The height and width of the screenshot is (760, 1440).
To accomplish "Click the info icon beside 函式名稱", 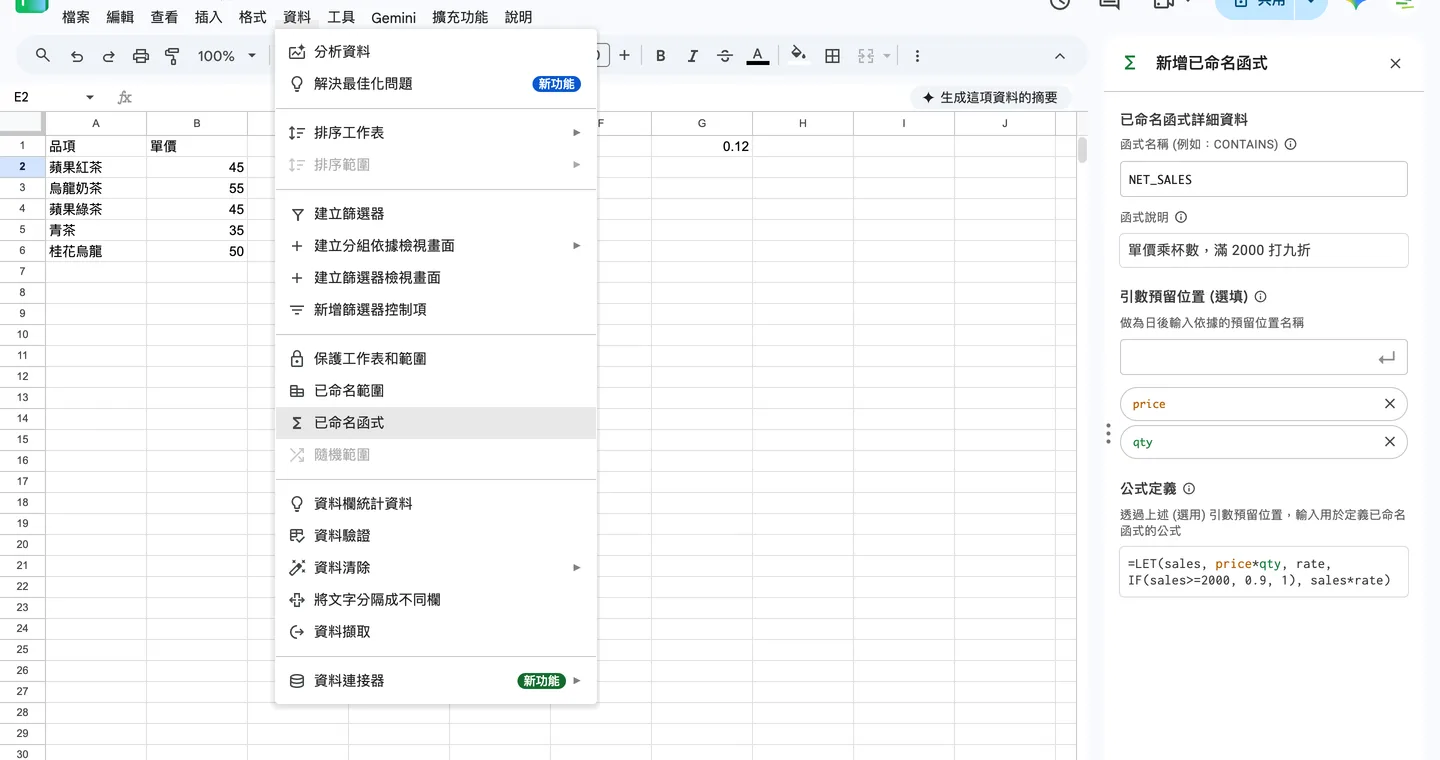I will [1290, 144].
